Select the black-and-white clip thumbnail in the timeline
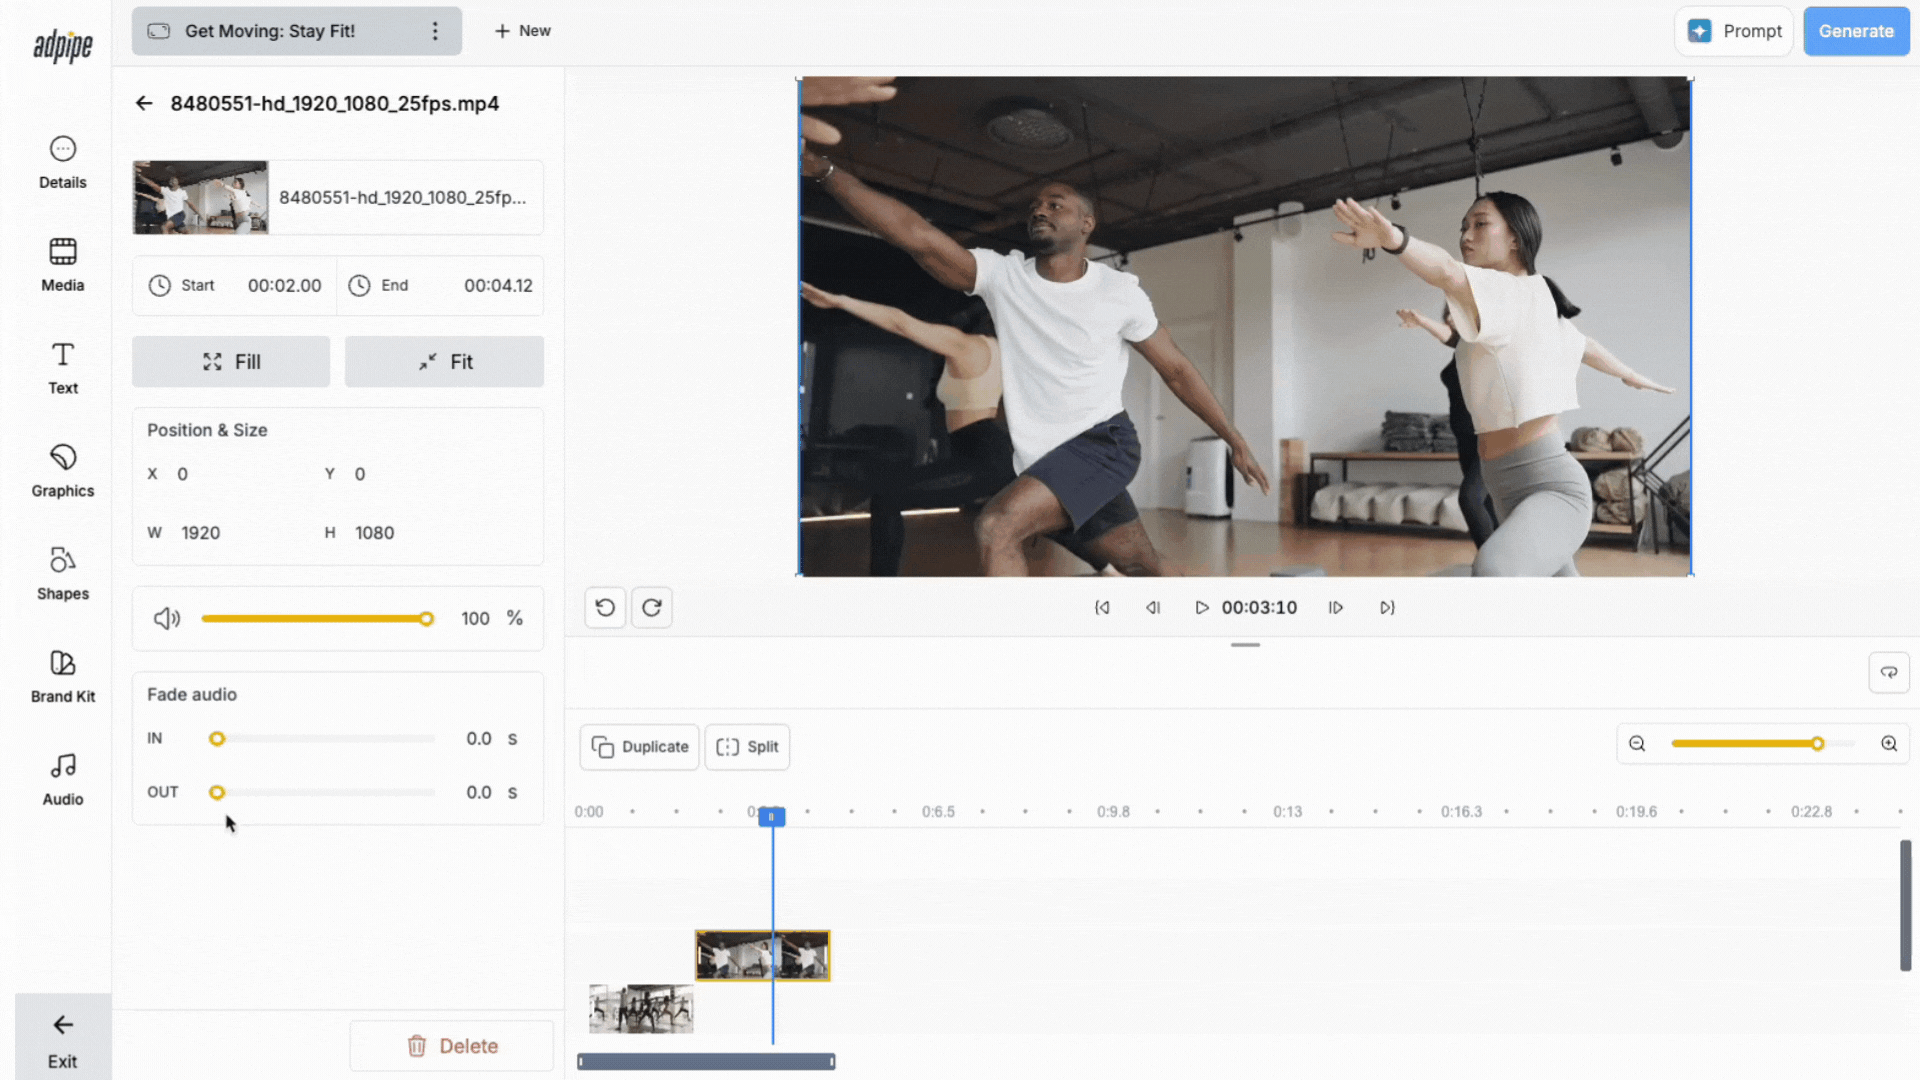 point(641,1008)
